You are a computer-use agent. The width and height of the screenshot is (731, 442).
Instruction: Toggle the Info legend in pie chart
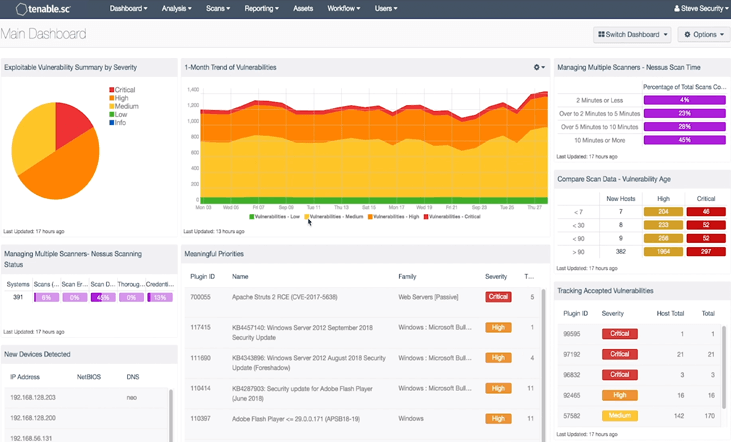[x=118, y=123]
